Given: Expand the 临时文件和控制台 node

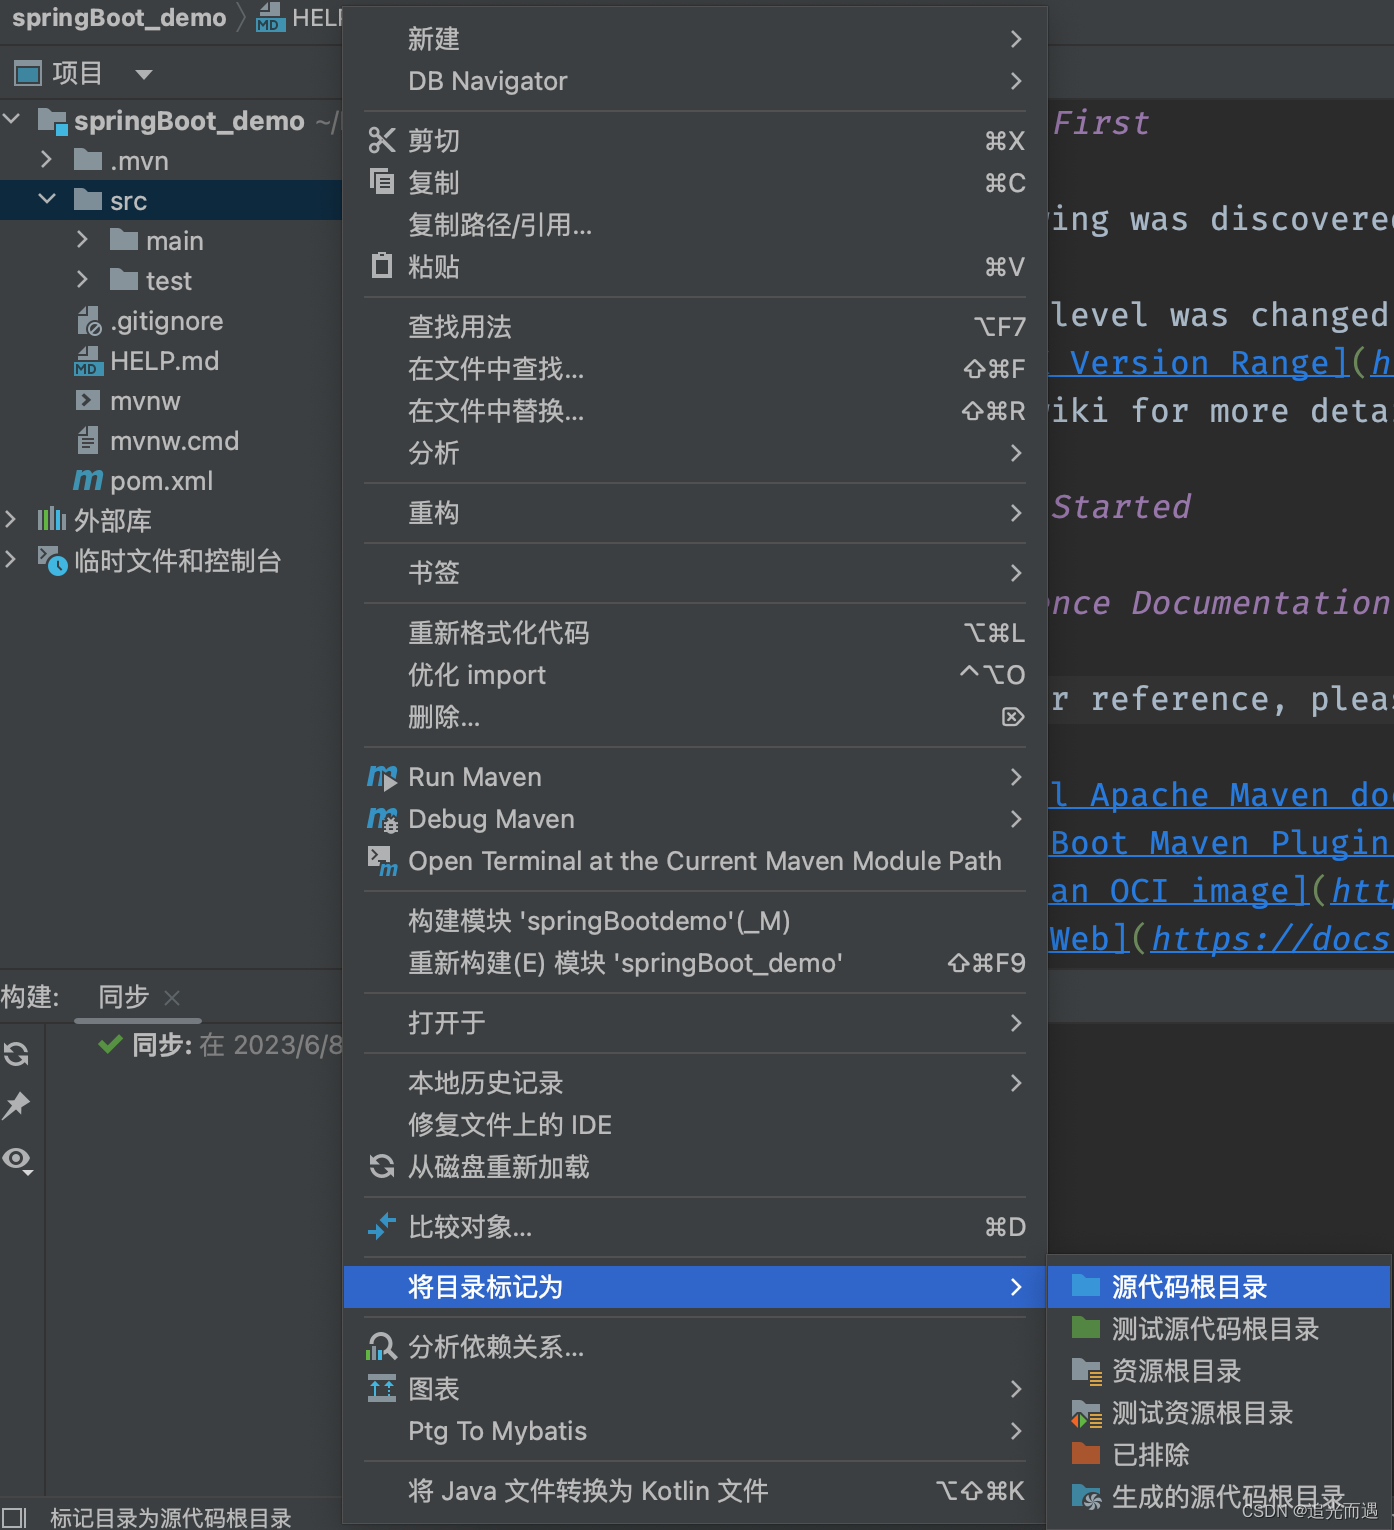Looking at the screenshot, I should (x=11, y=559).
